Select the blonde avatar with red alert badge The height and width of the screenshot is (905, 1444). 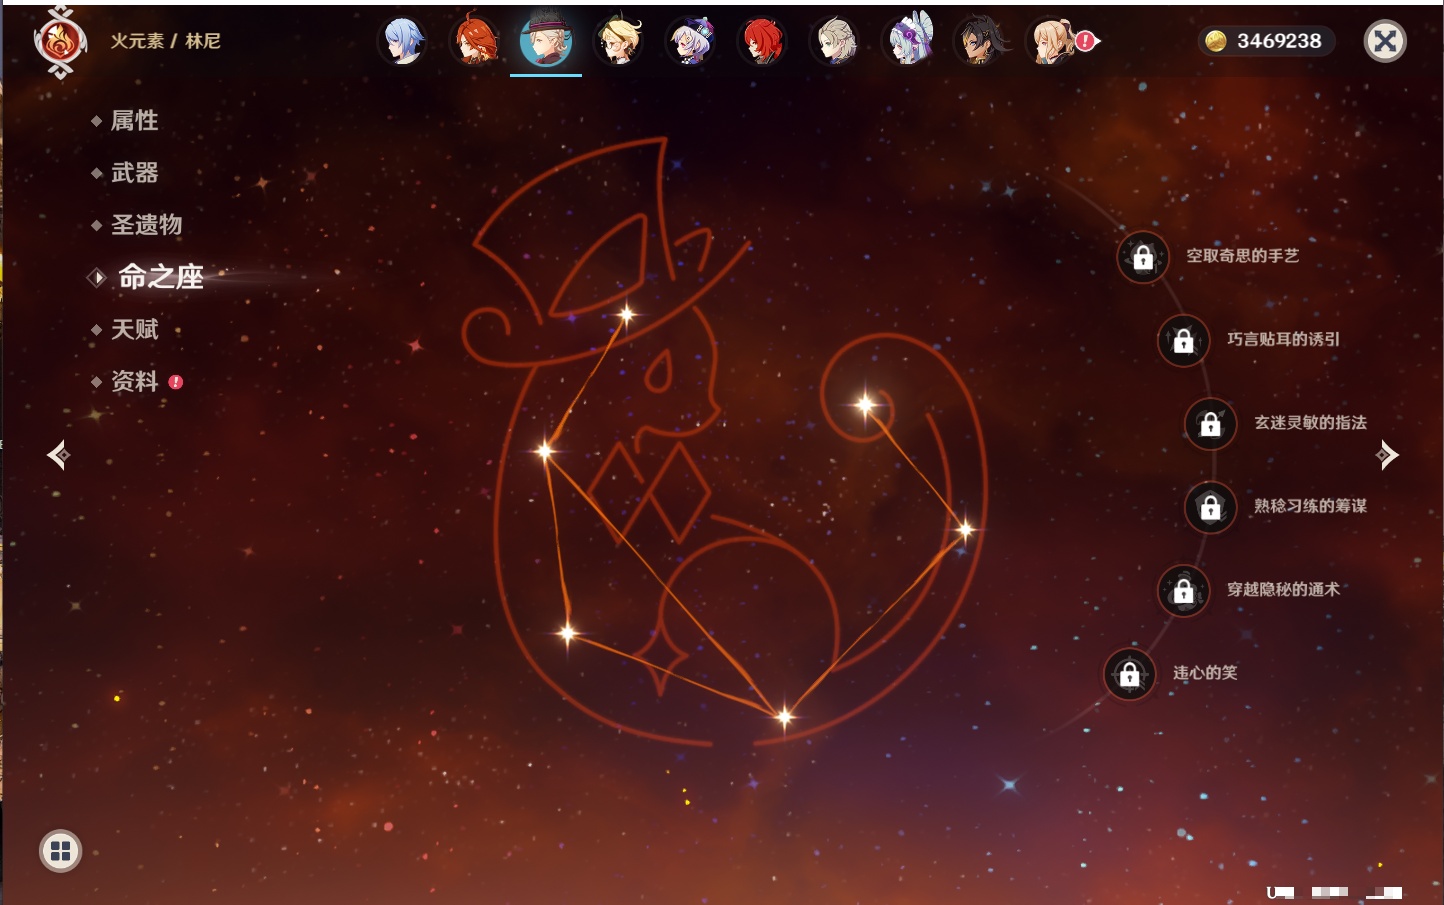(1051, 41)
